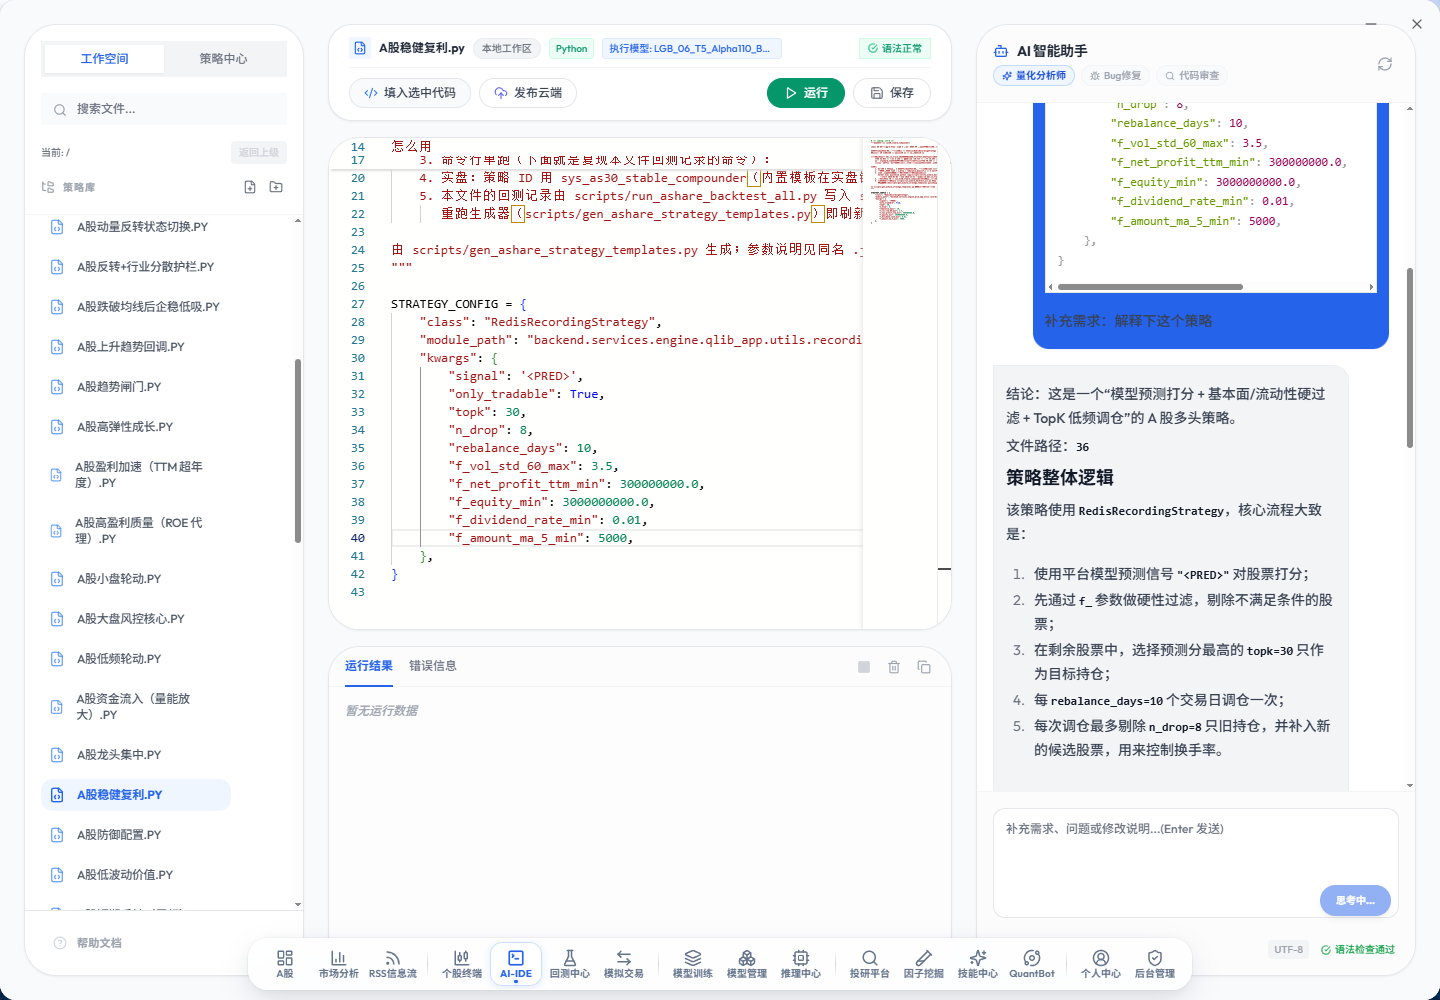Open 个股终端 dock icon
The image size is (1440, 1000).
[x=462, y=964]
